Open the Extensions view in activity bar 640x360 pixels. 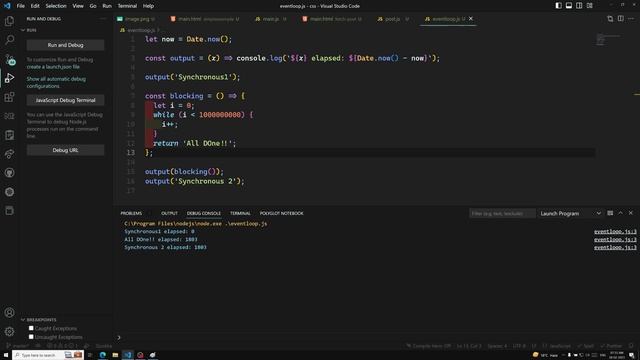click(x=9, y=97)
